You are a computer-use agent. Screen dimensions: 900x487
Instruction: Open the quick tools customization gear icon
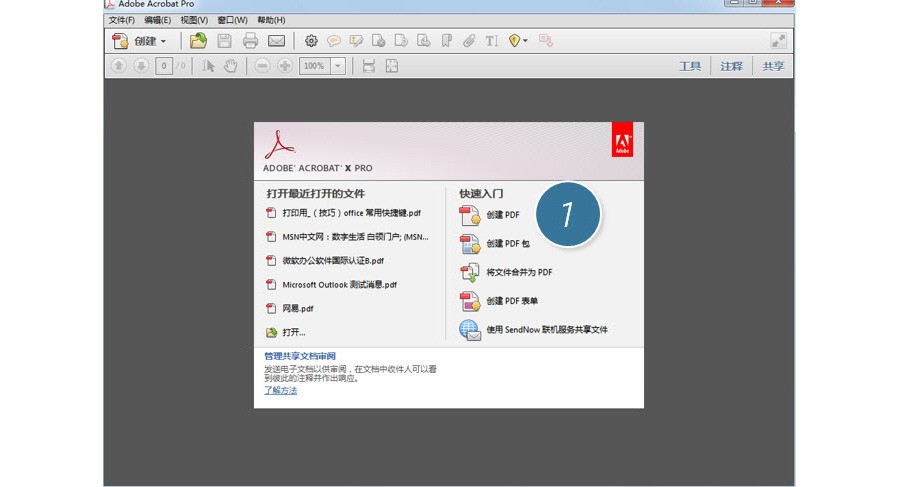tap(311, 41)
